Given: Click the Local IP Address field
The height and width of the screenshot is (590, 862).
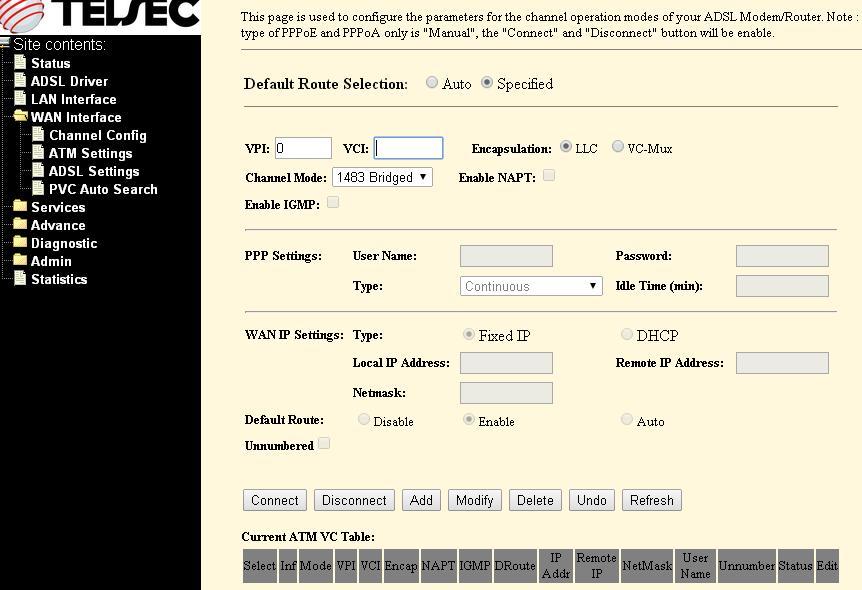Looking at the screenshot, I should pyautogui.click(x=506, y=363).
